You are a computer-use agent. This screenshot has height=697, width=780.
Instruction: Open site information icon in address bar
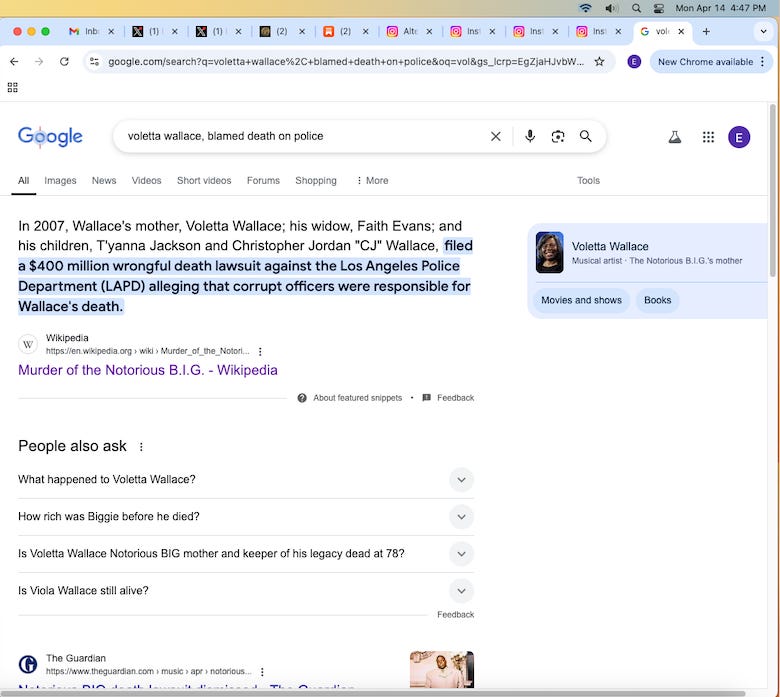[x=94, y=62]
